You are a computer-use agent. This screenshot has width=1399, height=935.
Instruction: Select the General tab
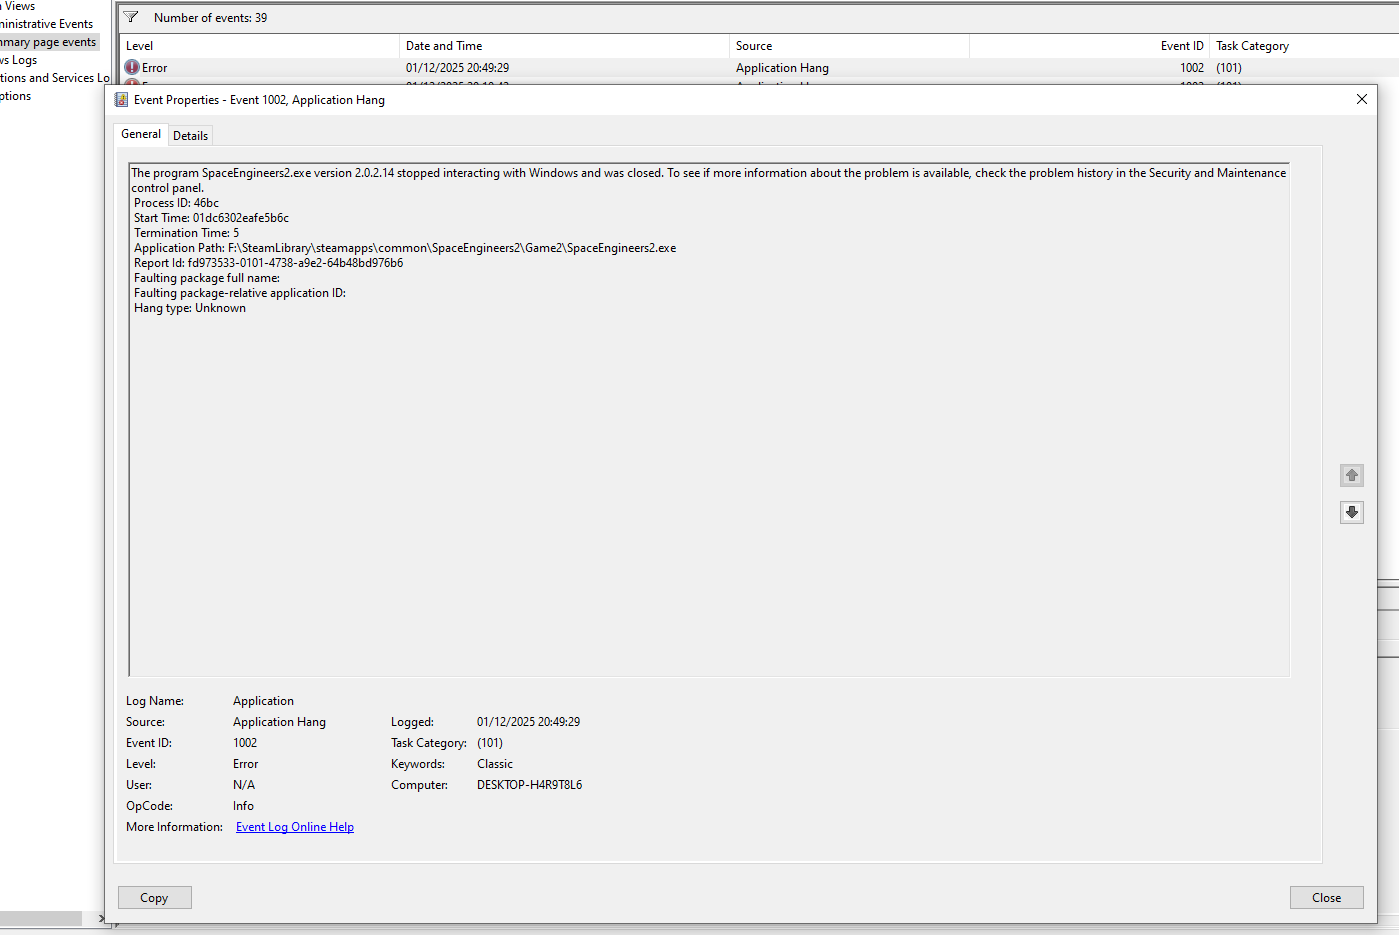tap(141, 134)
